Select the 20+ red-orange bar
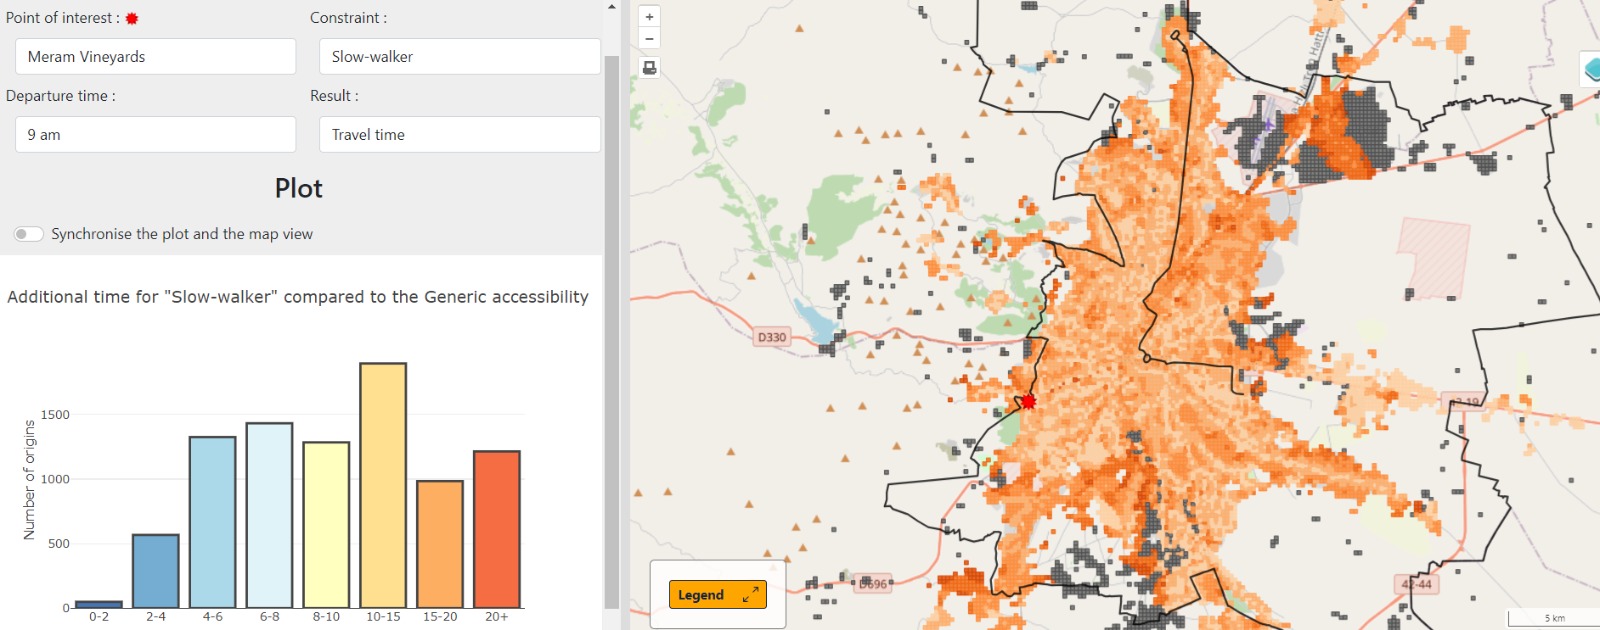 (x=497, y=530)
